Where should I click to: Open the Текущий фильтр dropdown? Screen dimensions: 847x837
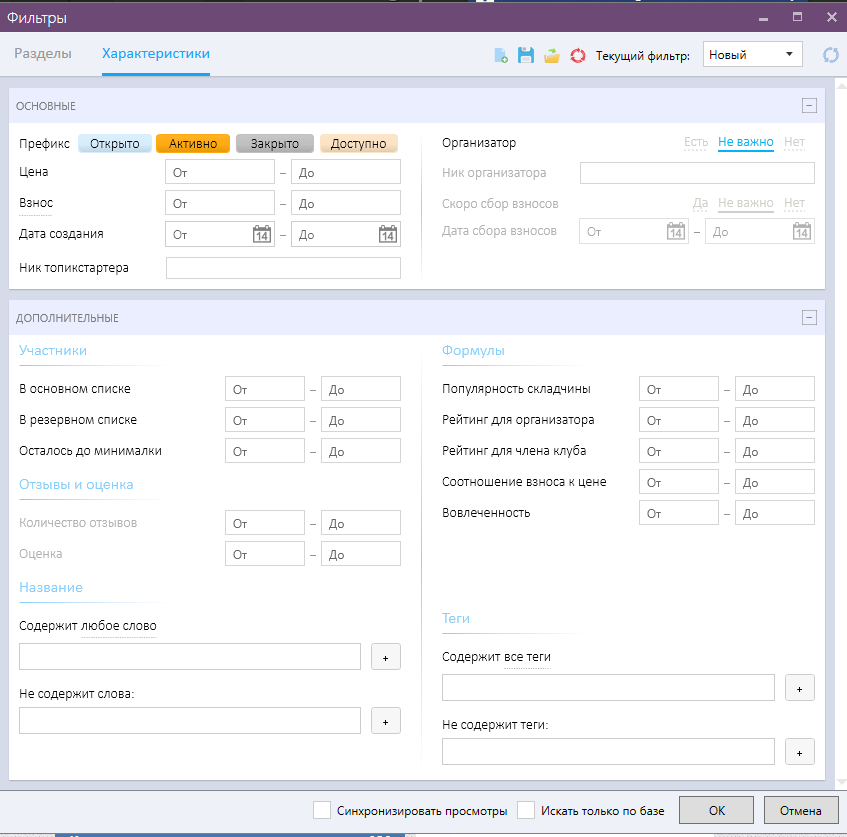click(x=753, y=55)
